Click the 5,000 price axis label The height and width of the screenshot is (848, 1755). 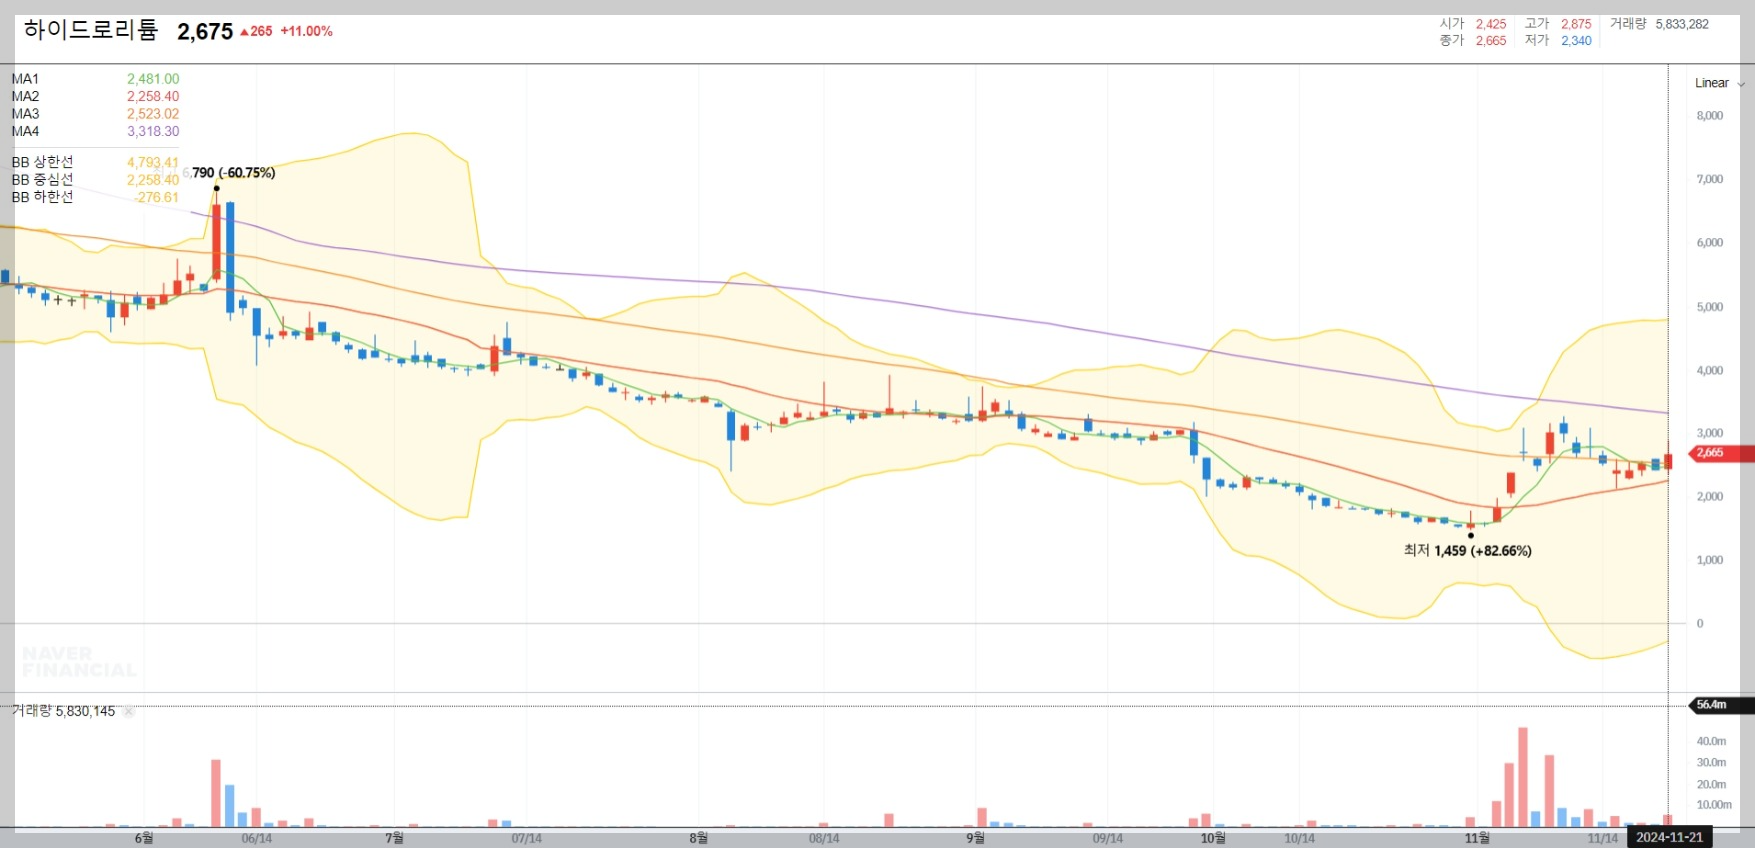1710,307
